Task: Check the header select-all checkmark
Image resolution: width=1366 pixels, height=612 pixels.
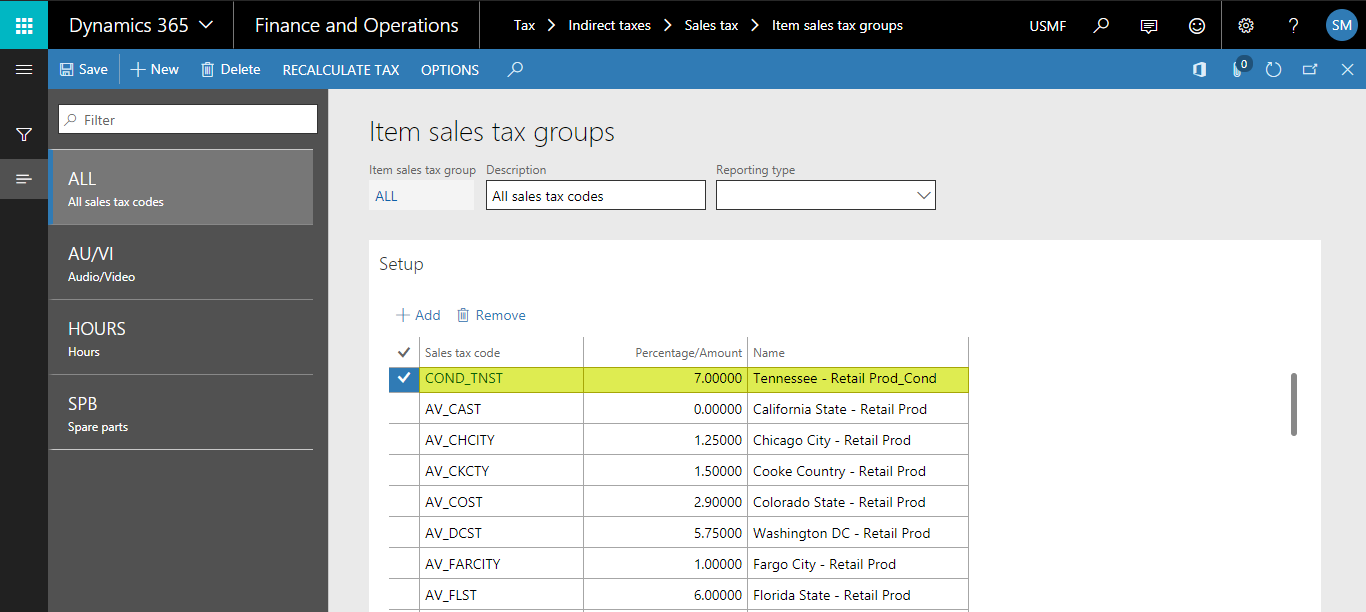Action: pos(403,351)
